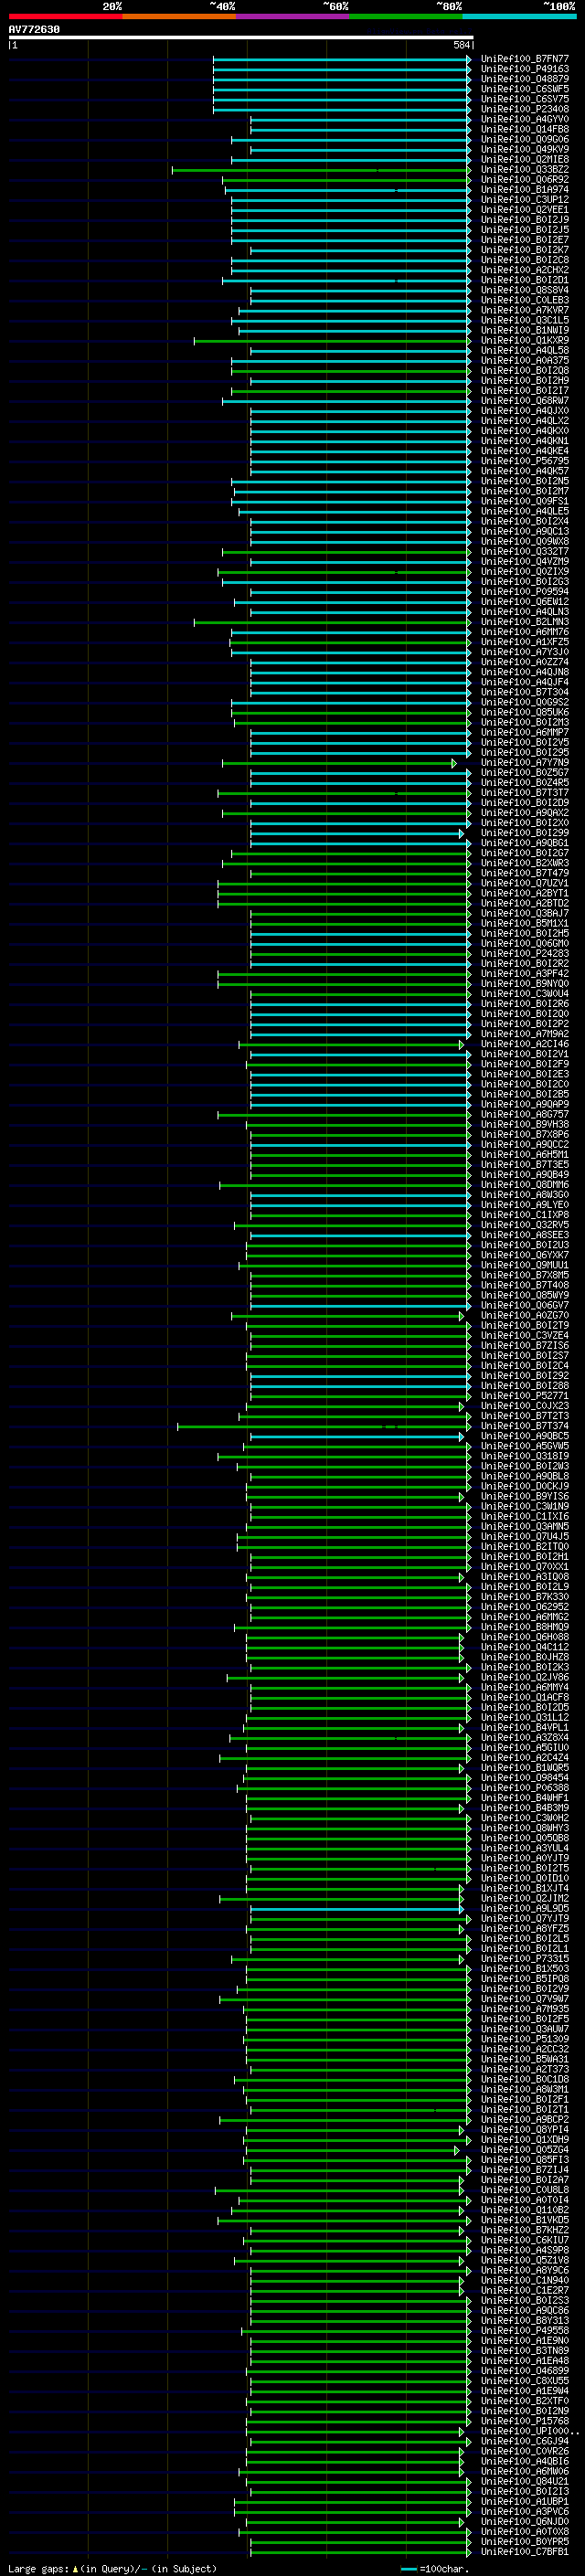Select the UniRef100_C1IXP8 label

524,1215
